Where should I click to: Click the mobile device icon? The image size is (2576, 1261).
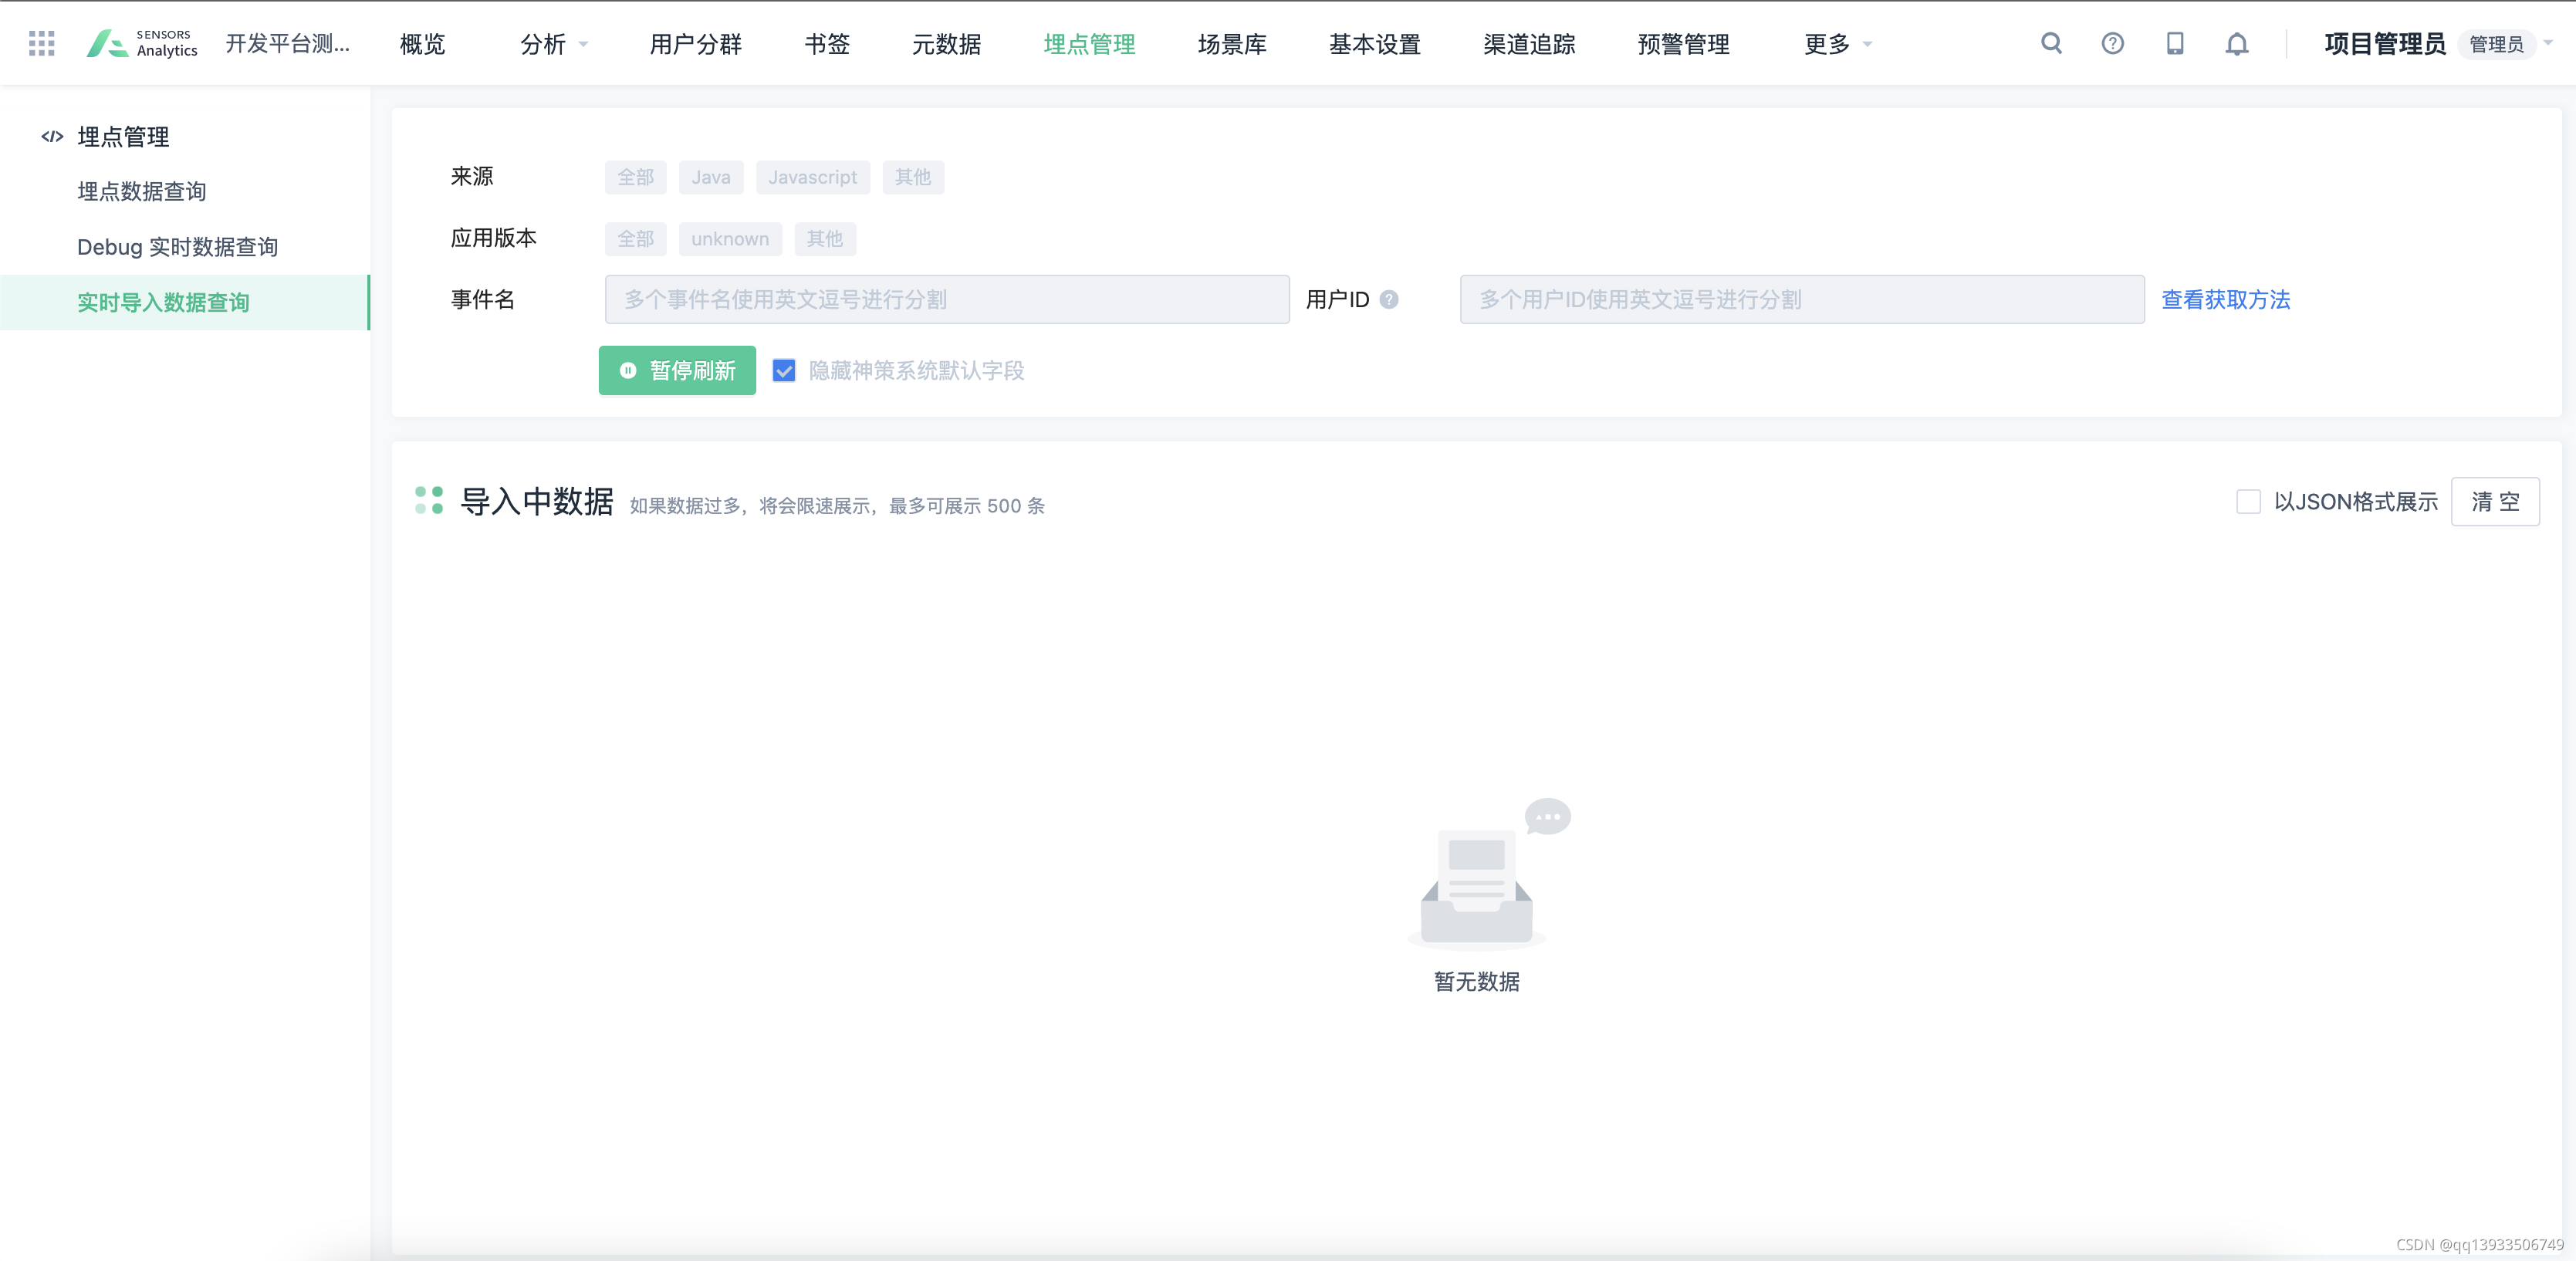point(2174,43)
